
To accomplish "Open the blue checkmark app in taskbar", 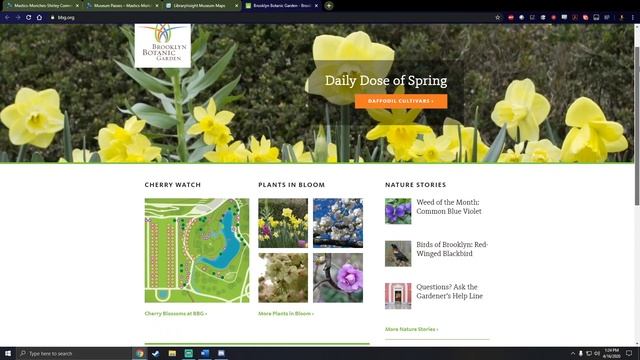I will [156, 353].
